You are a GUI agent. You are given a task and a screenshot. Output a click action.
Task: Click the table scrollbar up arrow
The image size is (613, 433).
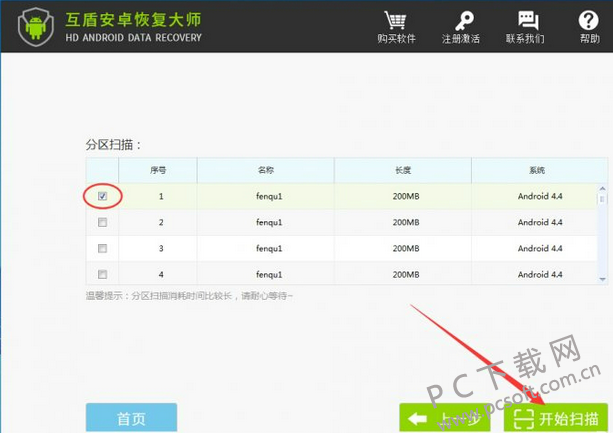602,189
